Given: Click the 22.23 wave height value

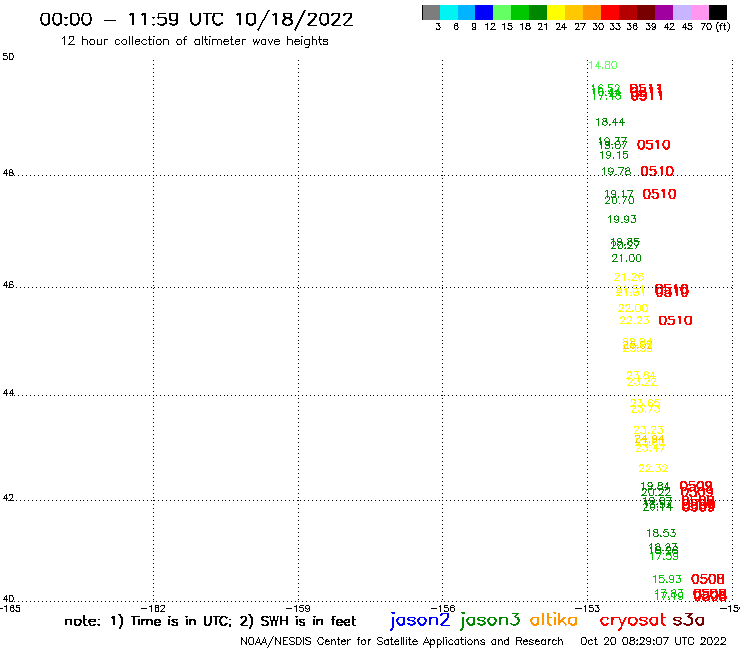Looking at the screenshot, I should [x=634, y=321].
